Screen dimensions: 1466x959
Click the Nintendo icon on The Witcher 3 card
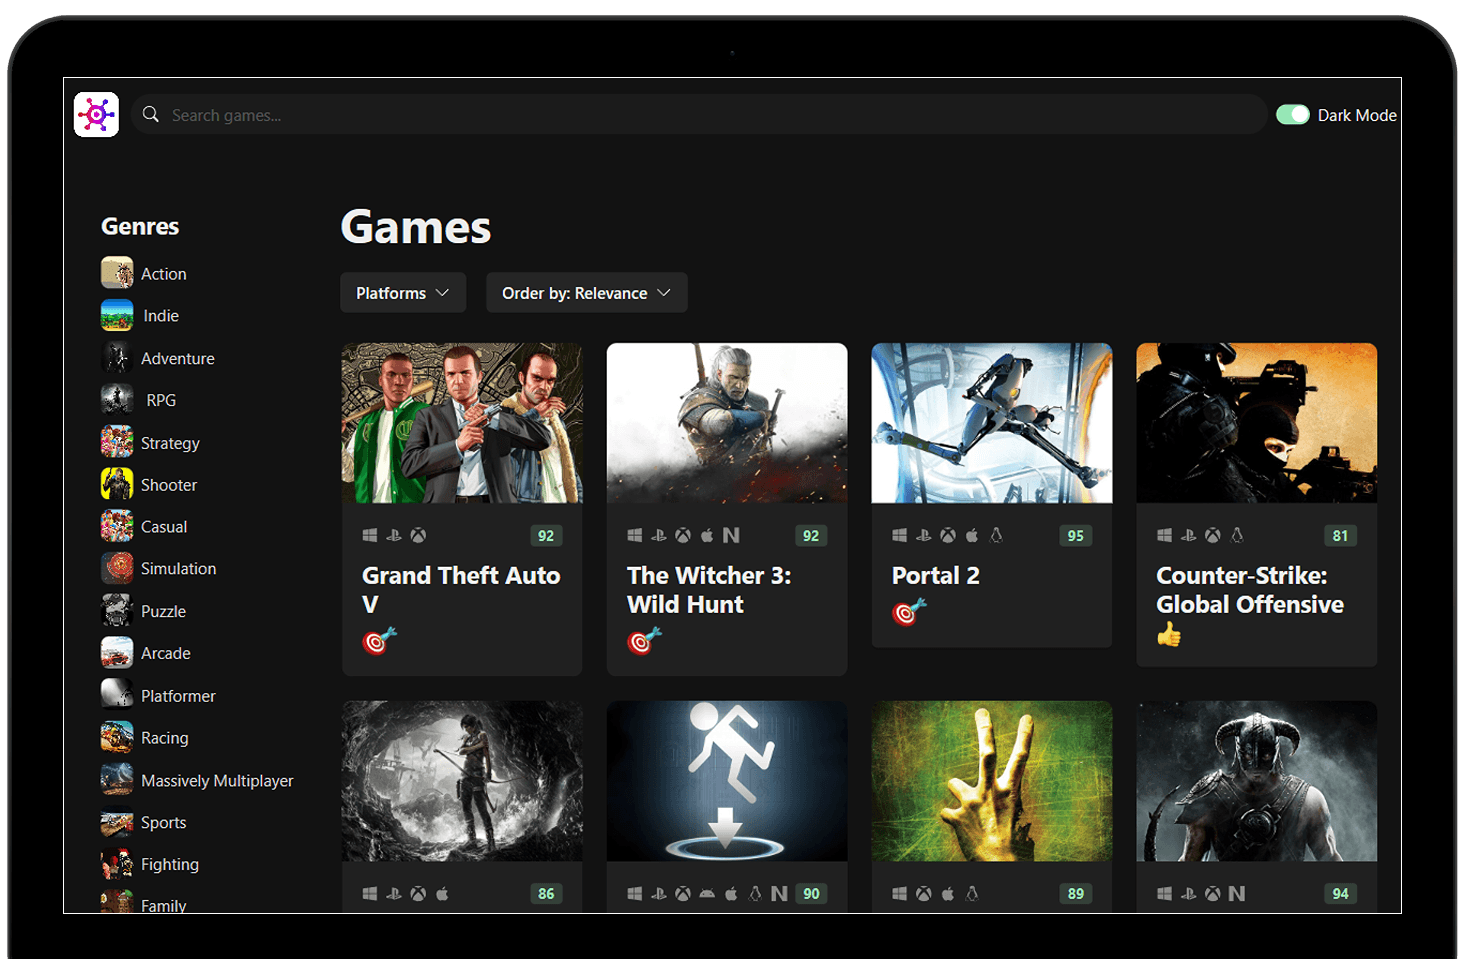pyautogui.click(x=732, y=535)
